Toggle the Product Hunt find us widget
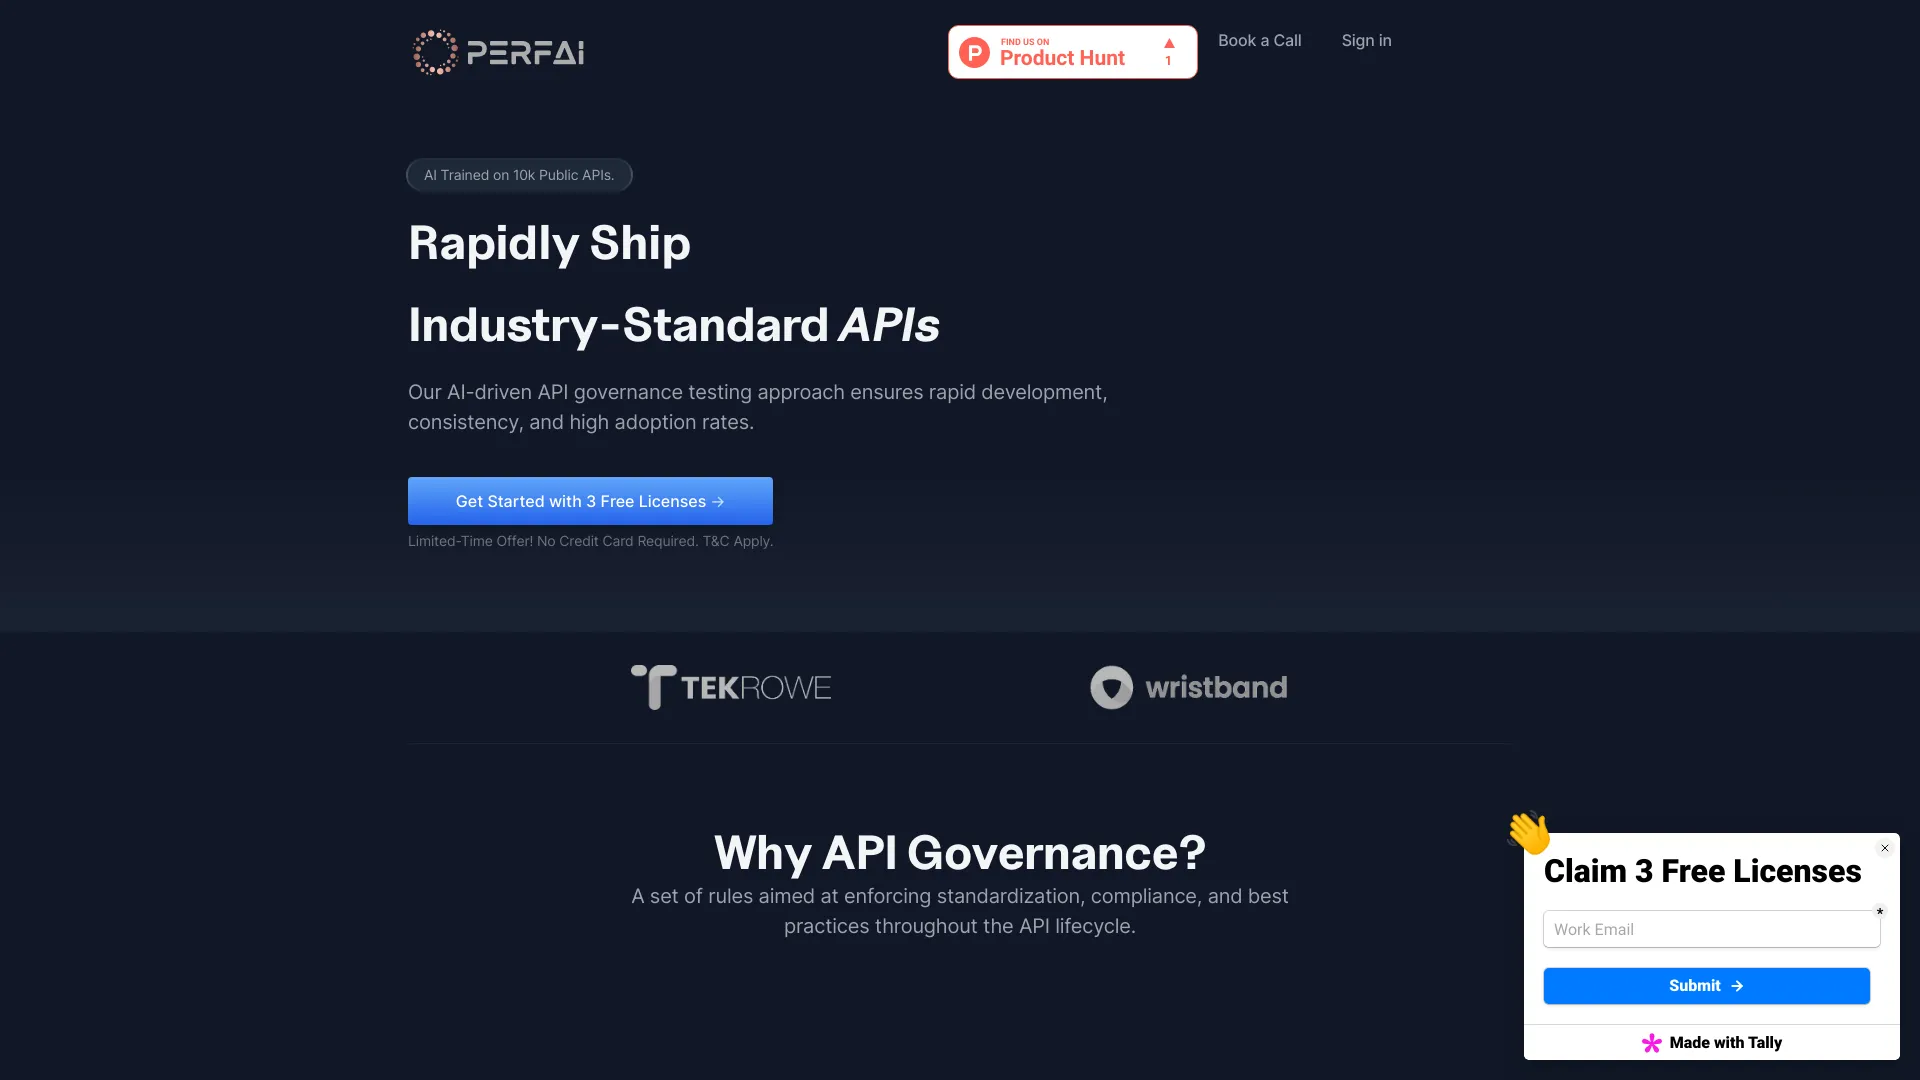The image size is (1920, 1080). (1072, 51)
